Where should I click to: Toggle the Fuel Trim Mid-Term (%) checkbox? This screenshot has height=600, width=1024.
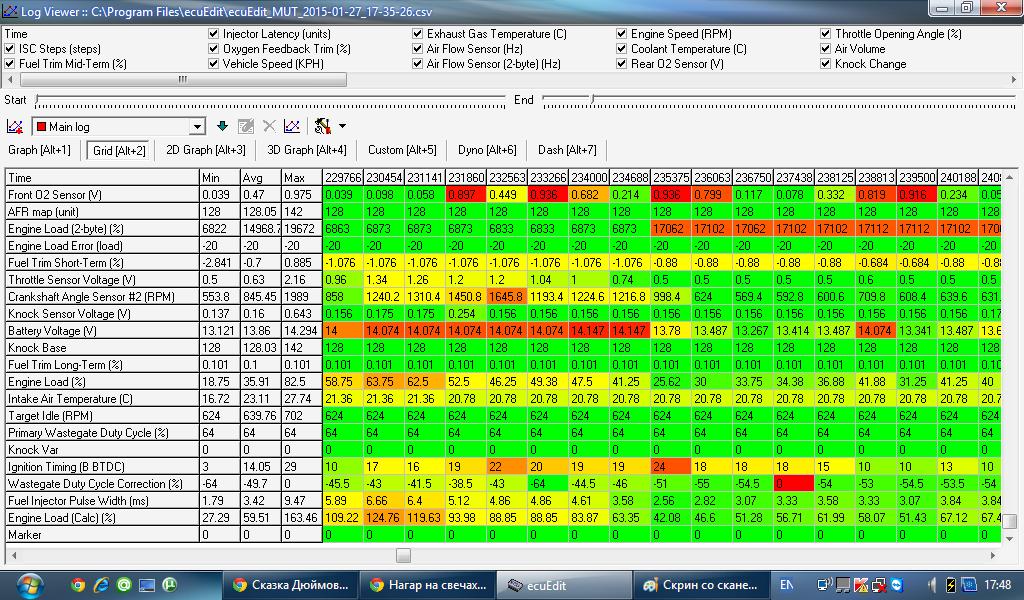(x=10, y=63)
